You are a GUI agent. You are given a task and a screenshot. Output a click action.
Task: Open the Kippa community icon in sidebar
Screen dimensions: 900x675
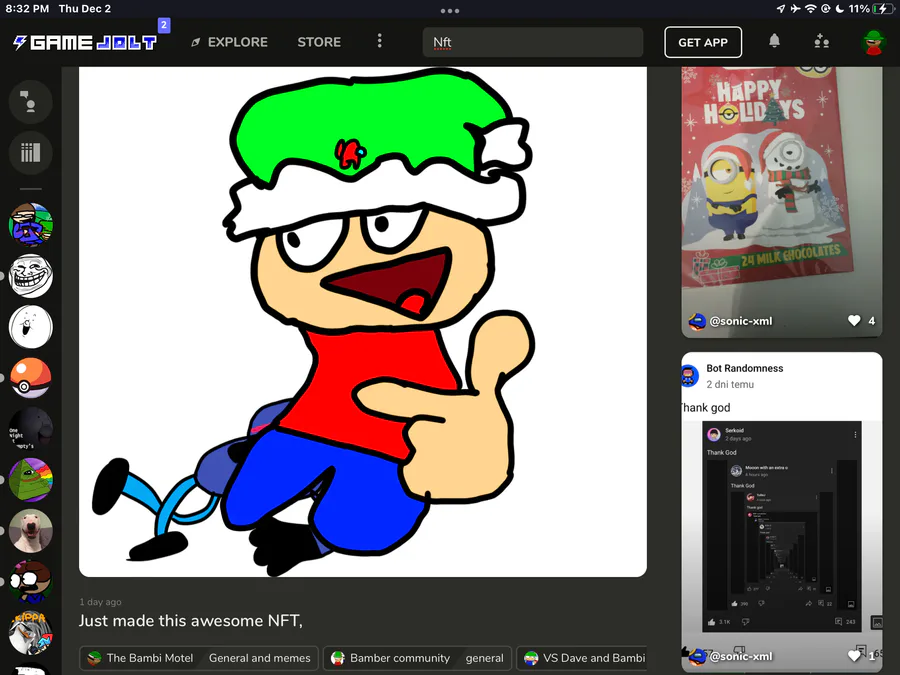tap(31, 633)
